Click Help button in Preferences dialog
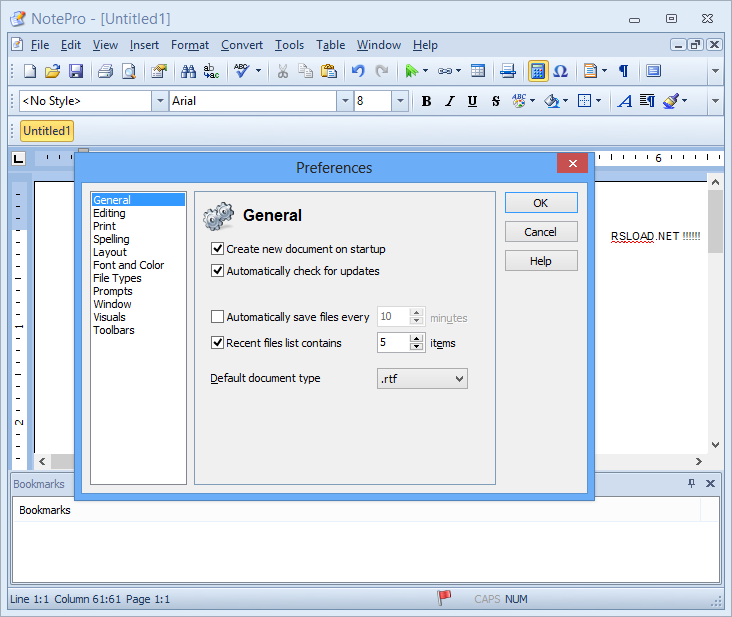 click(x=541, y=260)
